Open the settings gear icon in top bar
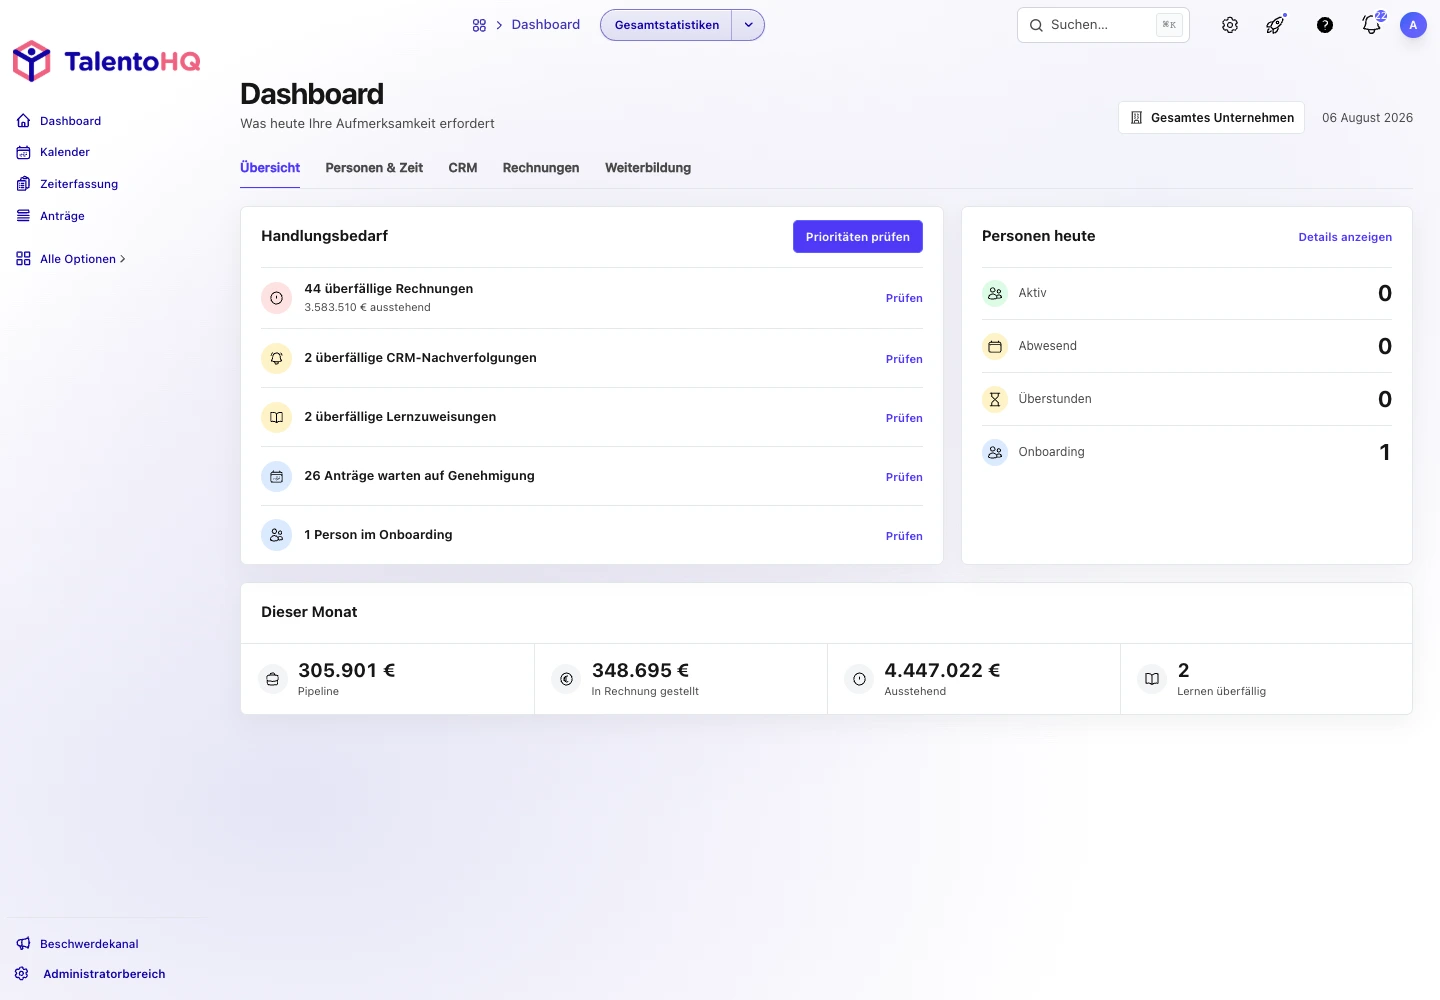The width and height of the screenshot is (1440, 1000). pyautogui.click(x=1230, y=25)
